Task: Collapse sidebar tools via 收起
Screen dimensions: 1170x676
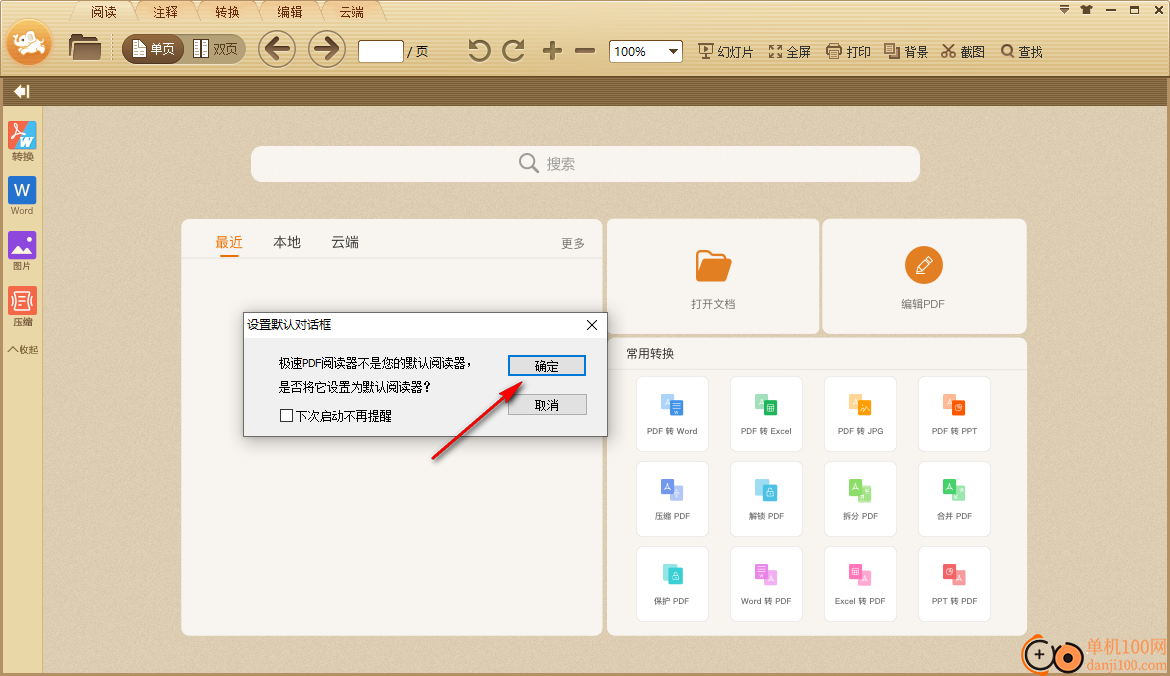Action: point(22,349)
